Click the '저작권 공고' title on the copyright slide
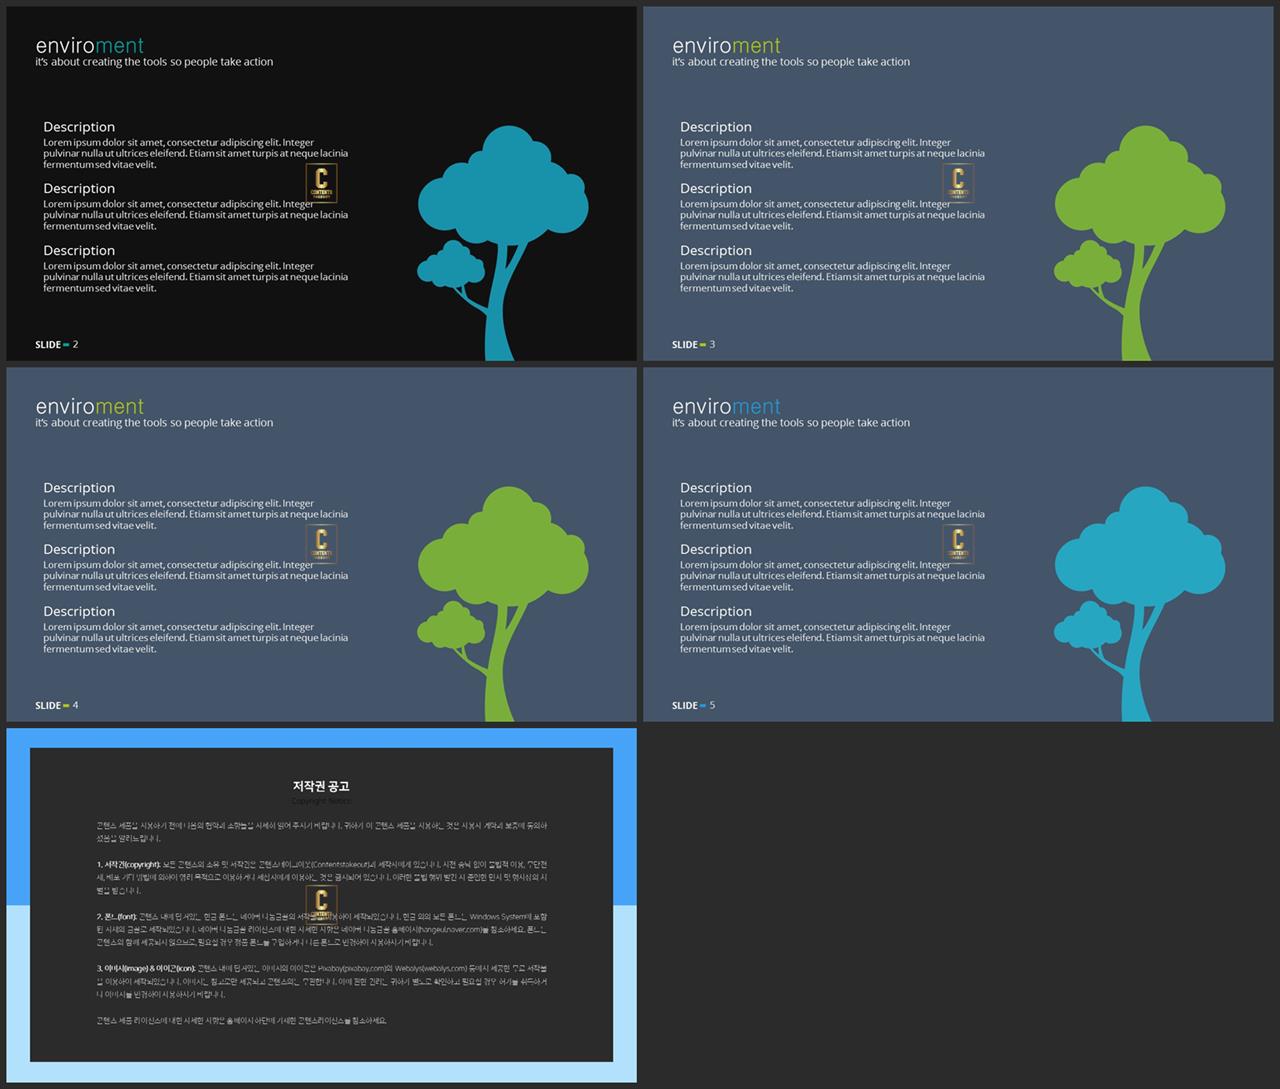This screenshot has height=1089, width=1280. [x=321, y=787]
